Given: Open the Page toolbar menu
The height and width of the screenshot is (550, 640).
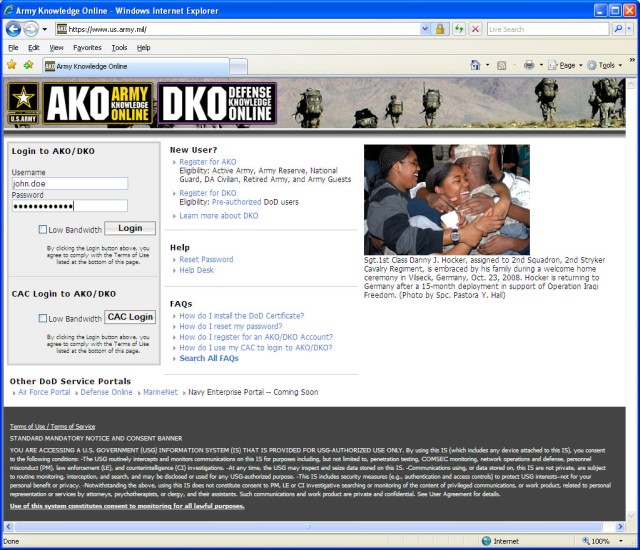Looking at the screenshot, I should (x=565, y=65).
